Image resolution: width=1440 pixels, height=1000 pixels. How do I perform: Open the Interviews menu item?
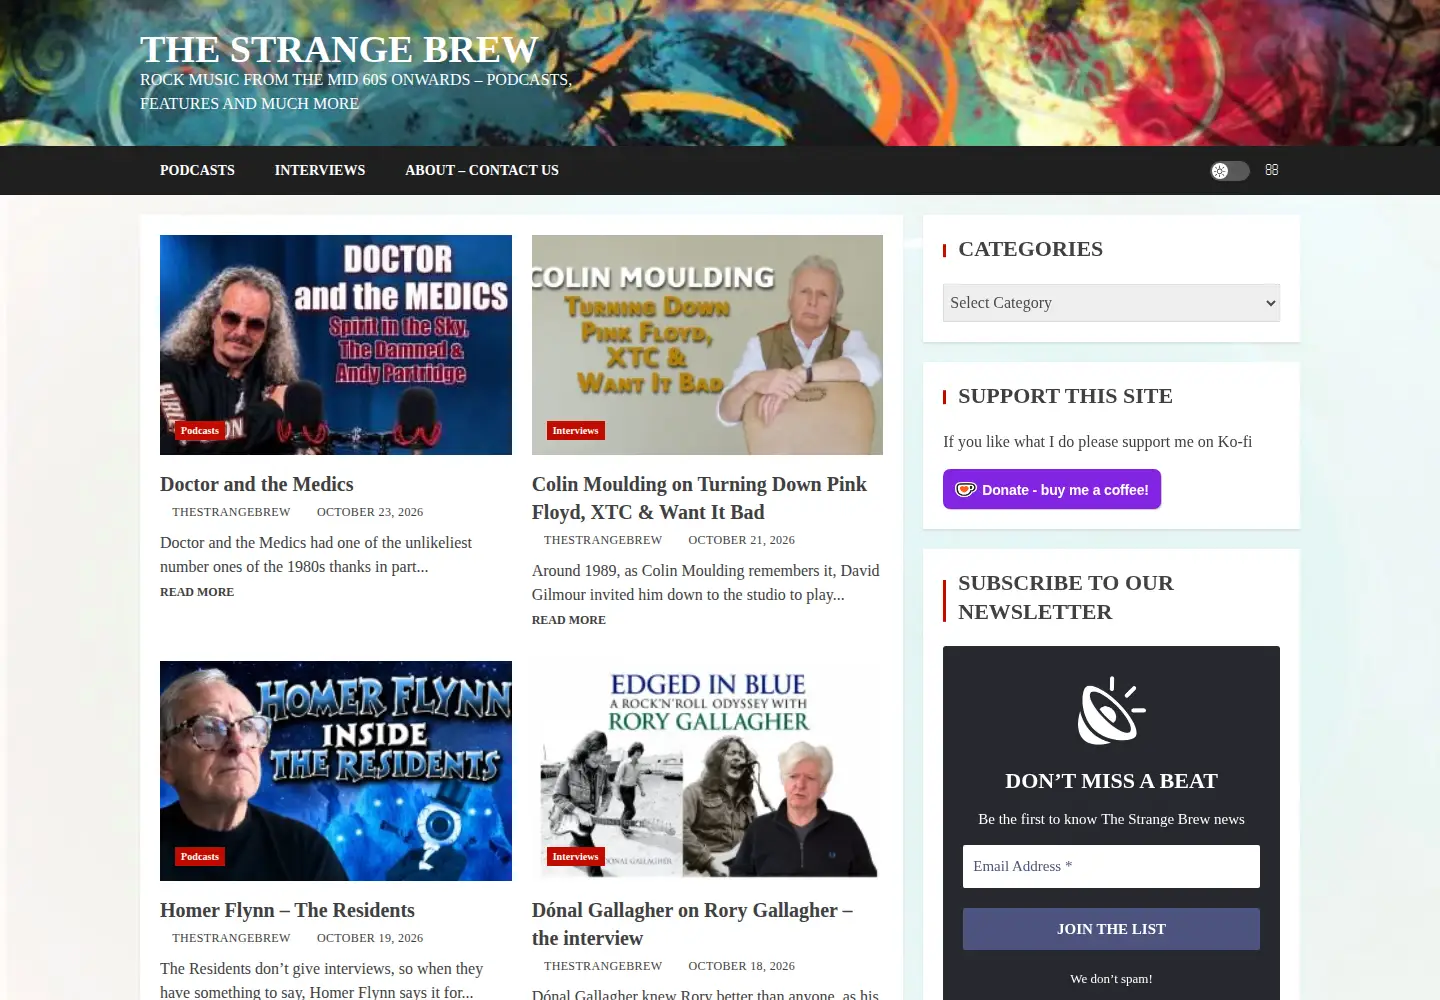[320, 170]
